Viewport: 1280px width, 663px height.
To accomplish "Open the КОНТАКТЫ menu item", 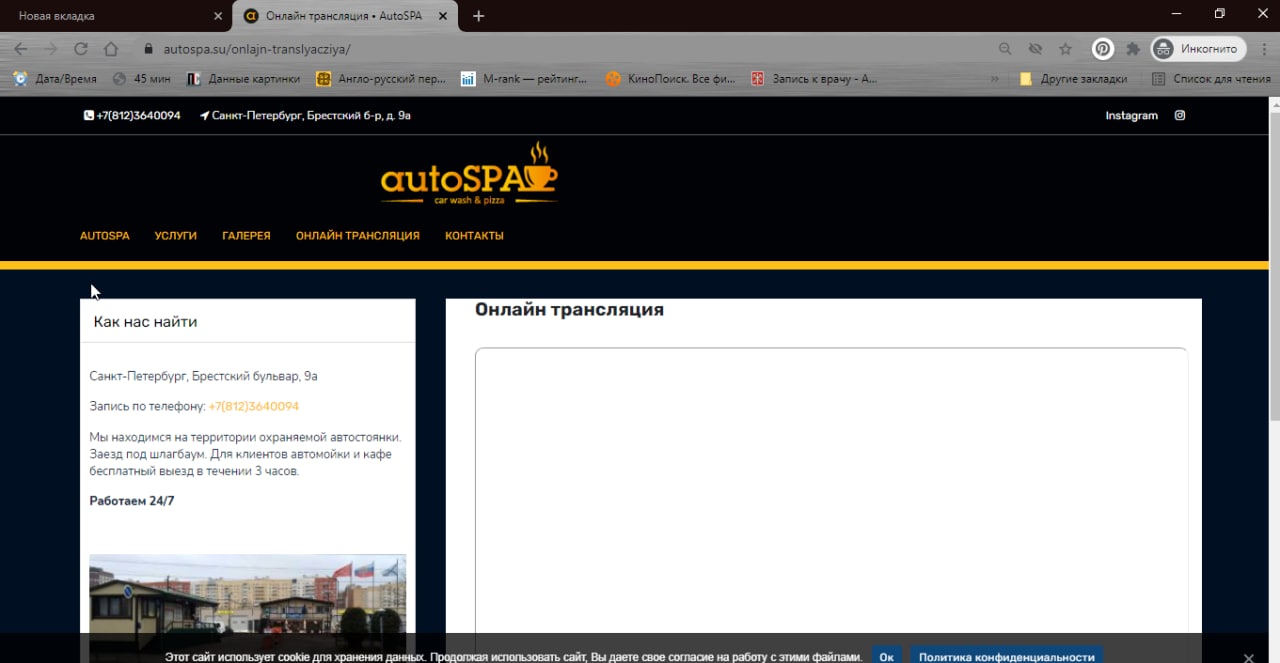I will click(x=474, y=236).
